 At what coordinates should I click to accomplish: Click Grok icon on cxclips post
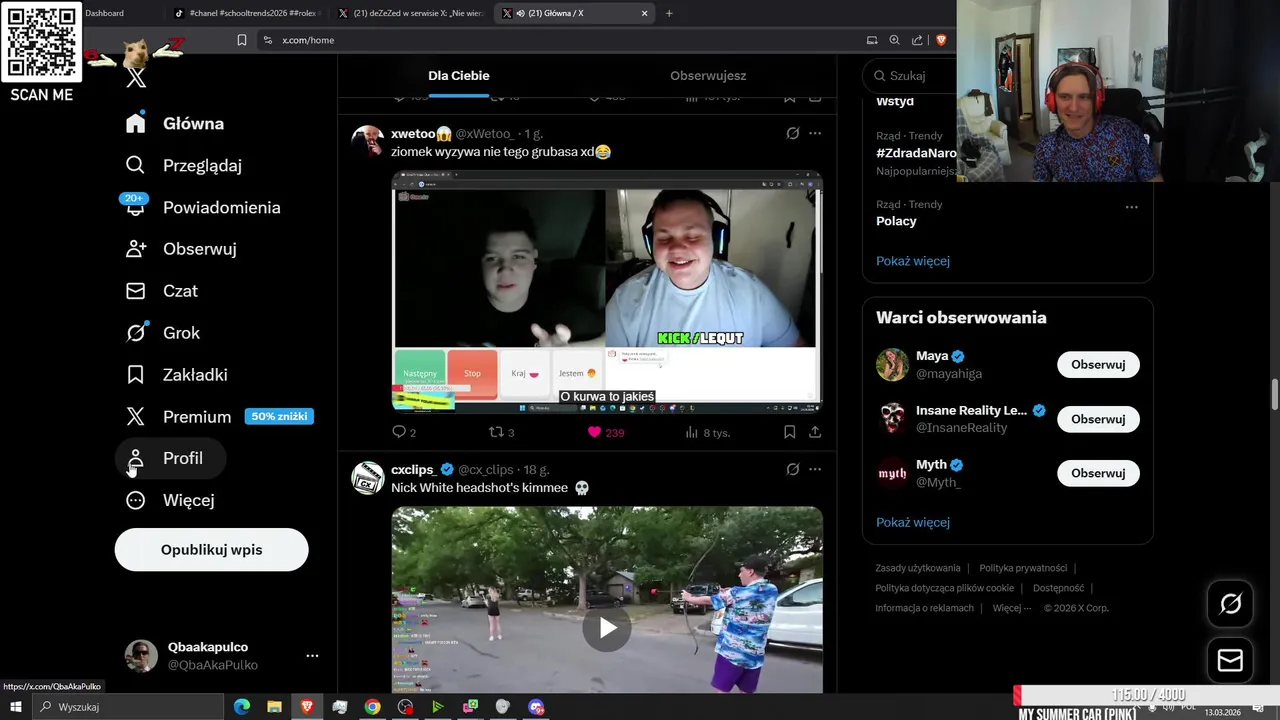tap(792, 470)
